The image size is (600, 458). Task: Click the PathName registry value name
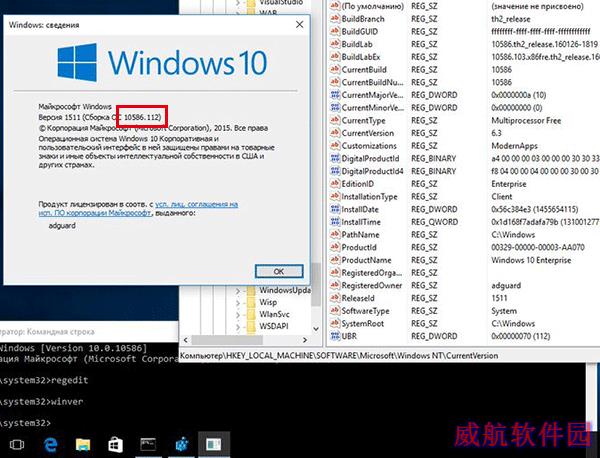point(360,235)
